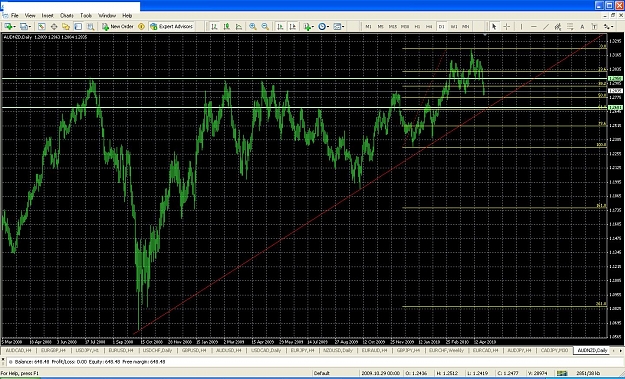Screen dimensions: 625x379
Task: Zoom out of the chart
Action: tap(265, 26)
